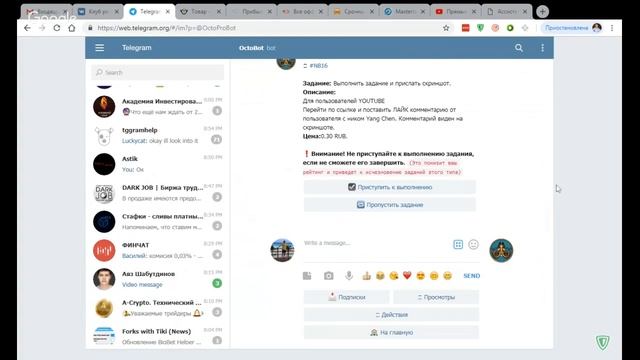This screenshot has height=360, width=640.
Task: Open the ФИНЧАТ chat
Action: (x=158, y=250)
